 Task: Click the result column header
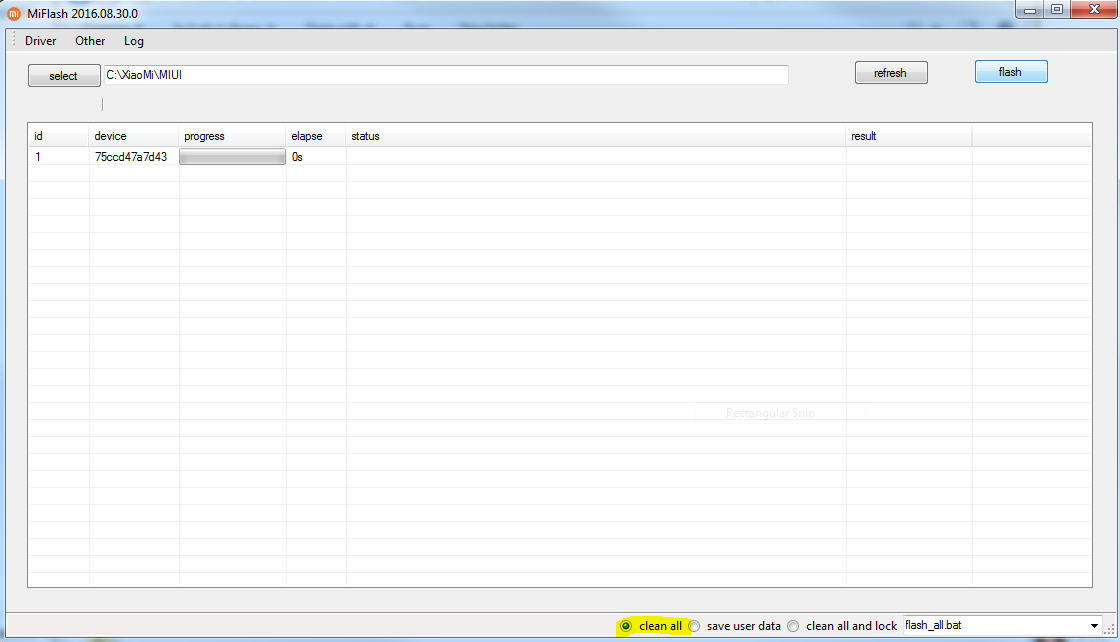point(909,136)
